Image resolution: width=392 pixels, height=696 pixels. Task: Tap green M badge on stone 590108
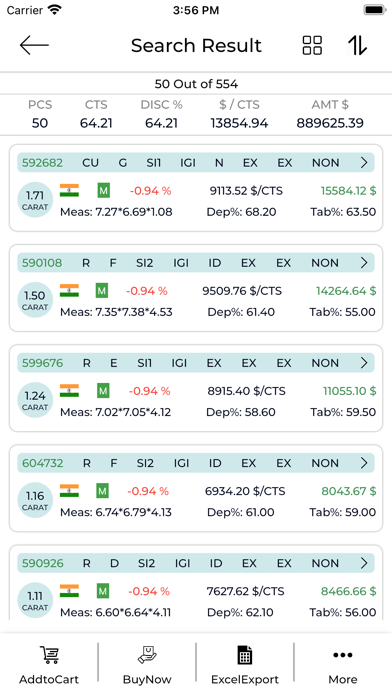[x=102, y=291]
